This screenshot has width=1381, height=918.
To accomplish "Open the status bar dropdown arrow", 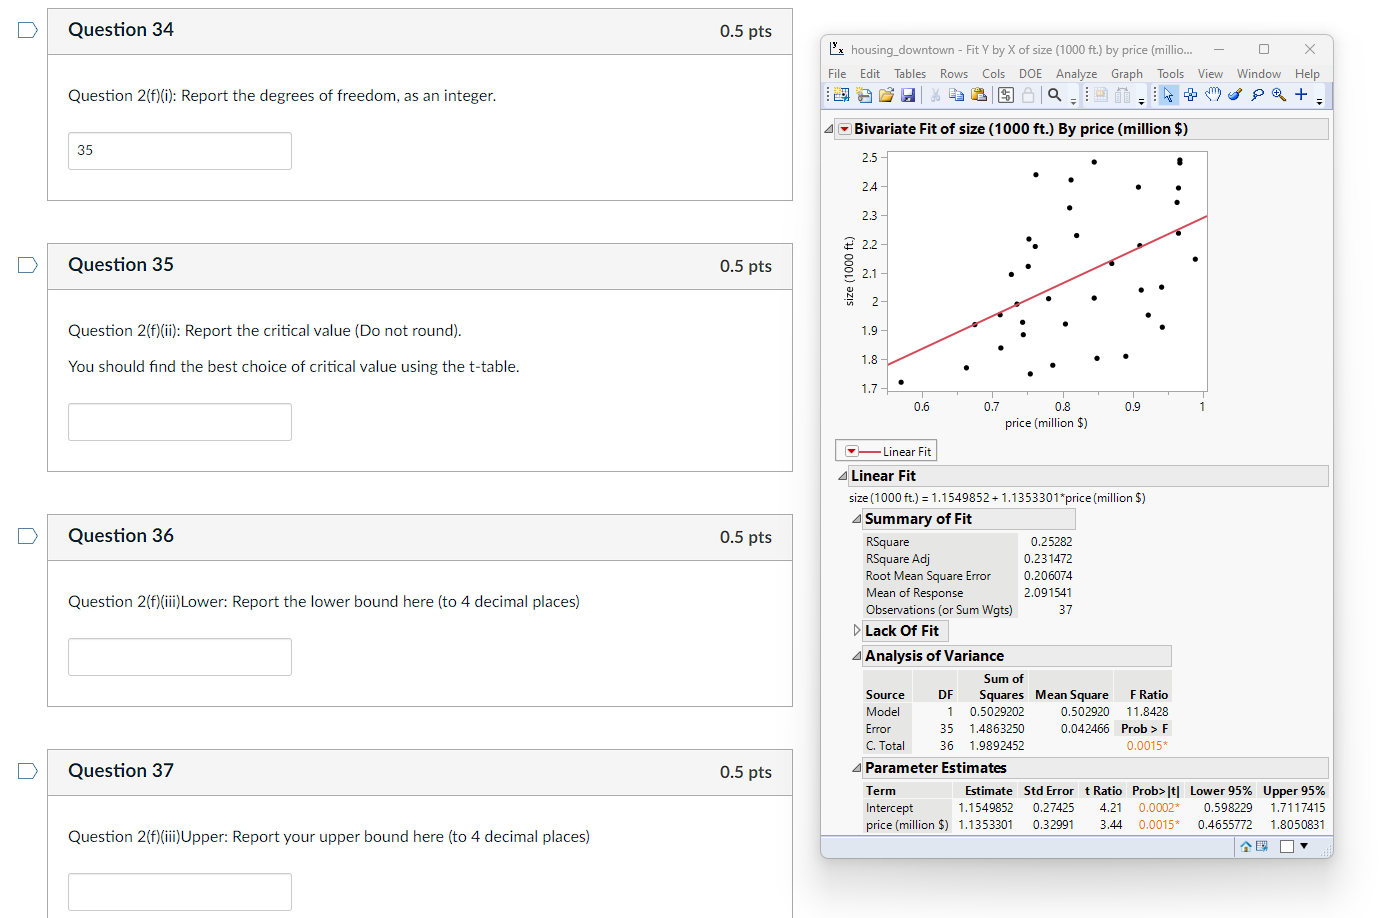I will click(1304, 846).
